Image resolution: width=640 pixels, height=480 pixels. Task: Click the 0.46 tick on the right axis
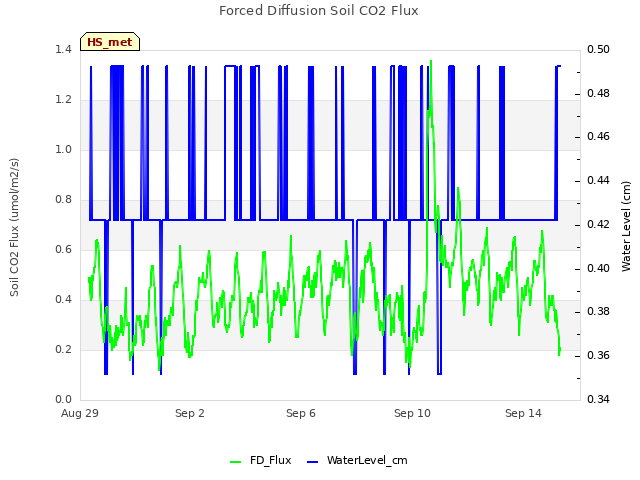tap(598, 137)
